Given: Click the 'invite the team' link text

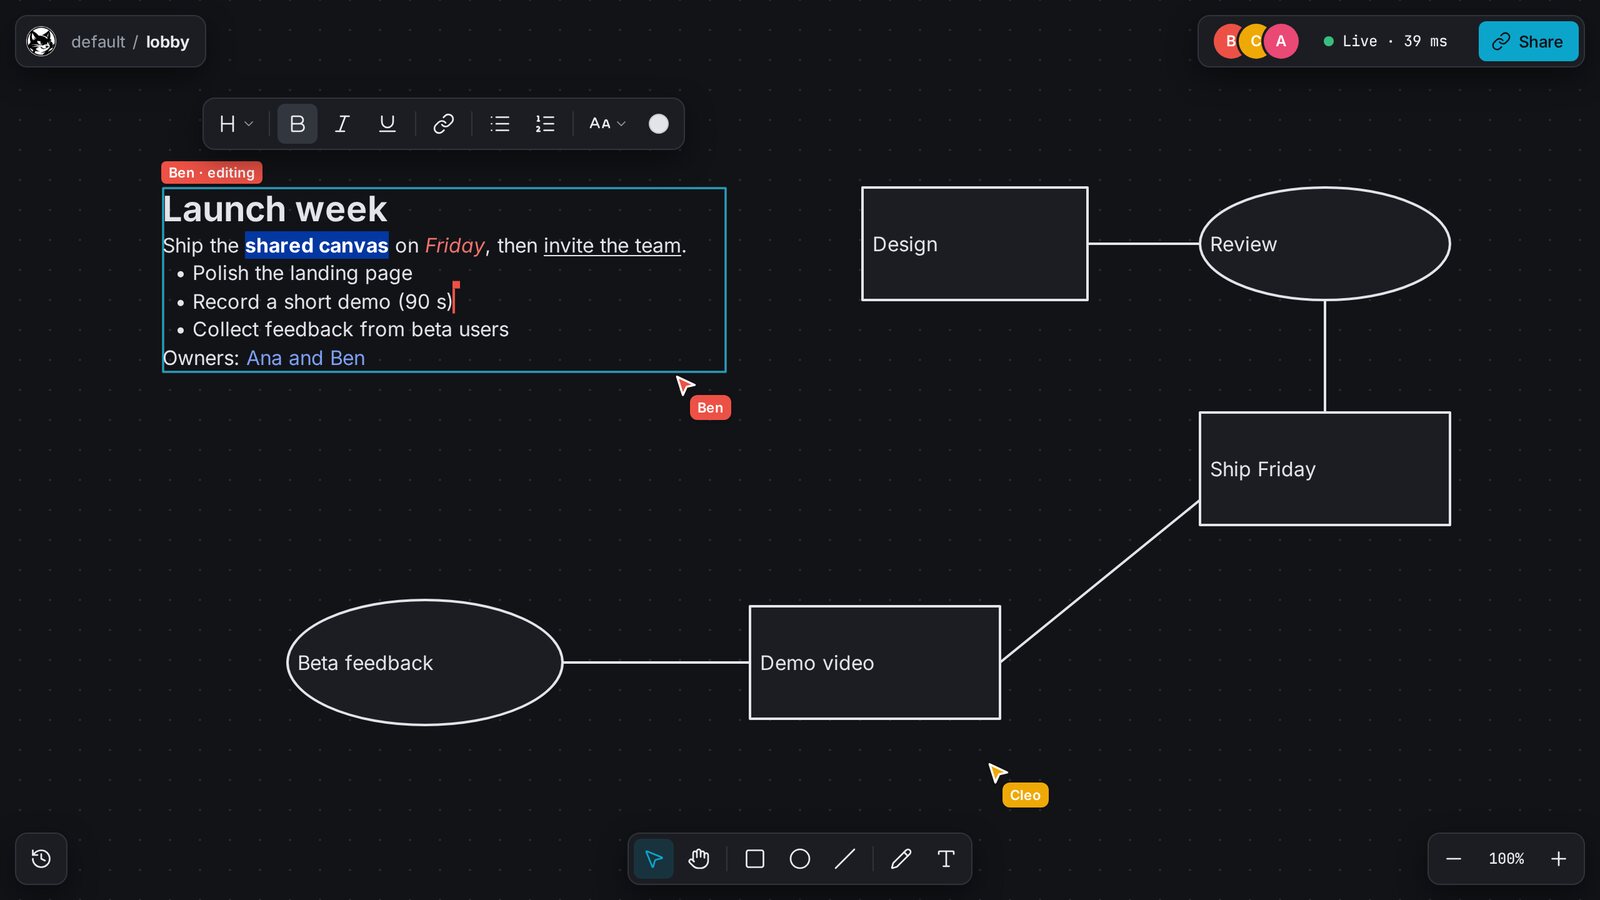Looking at the screenshot, I should click(x=612, y=246).
